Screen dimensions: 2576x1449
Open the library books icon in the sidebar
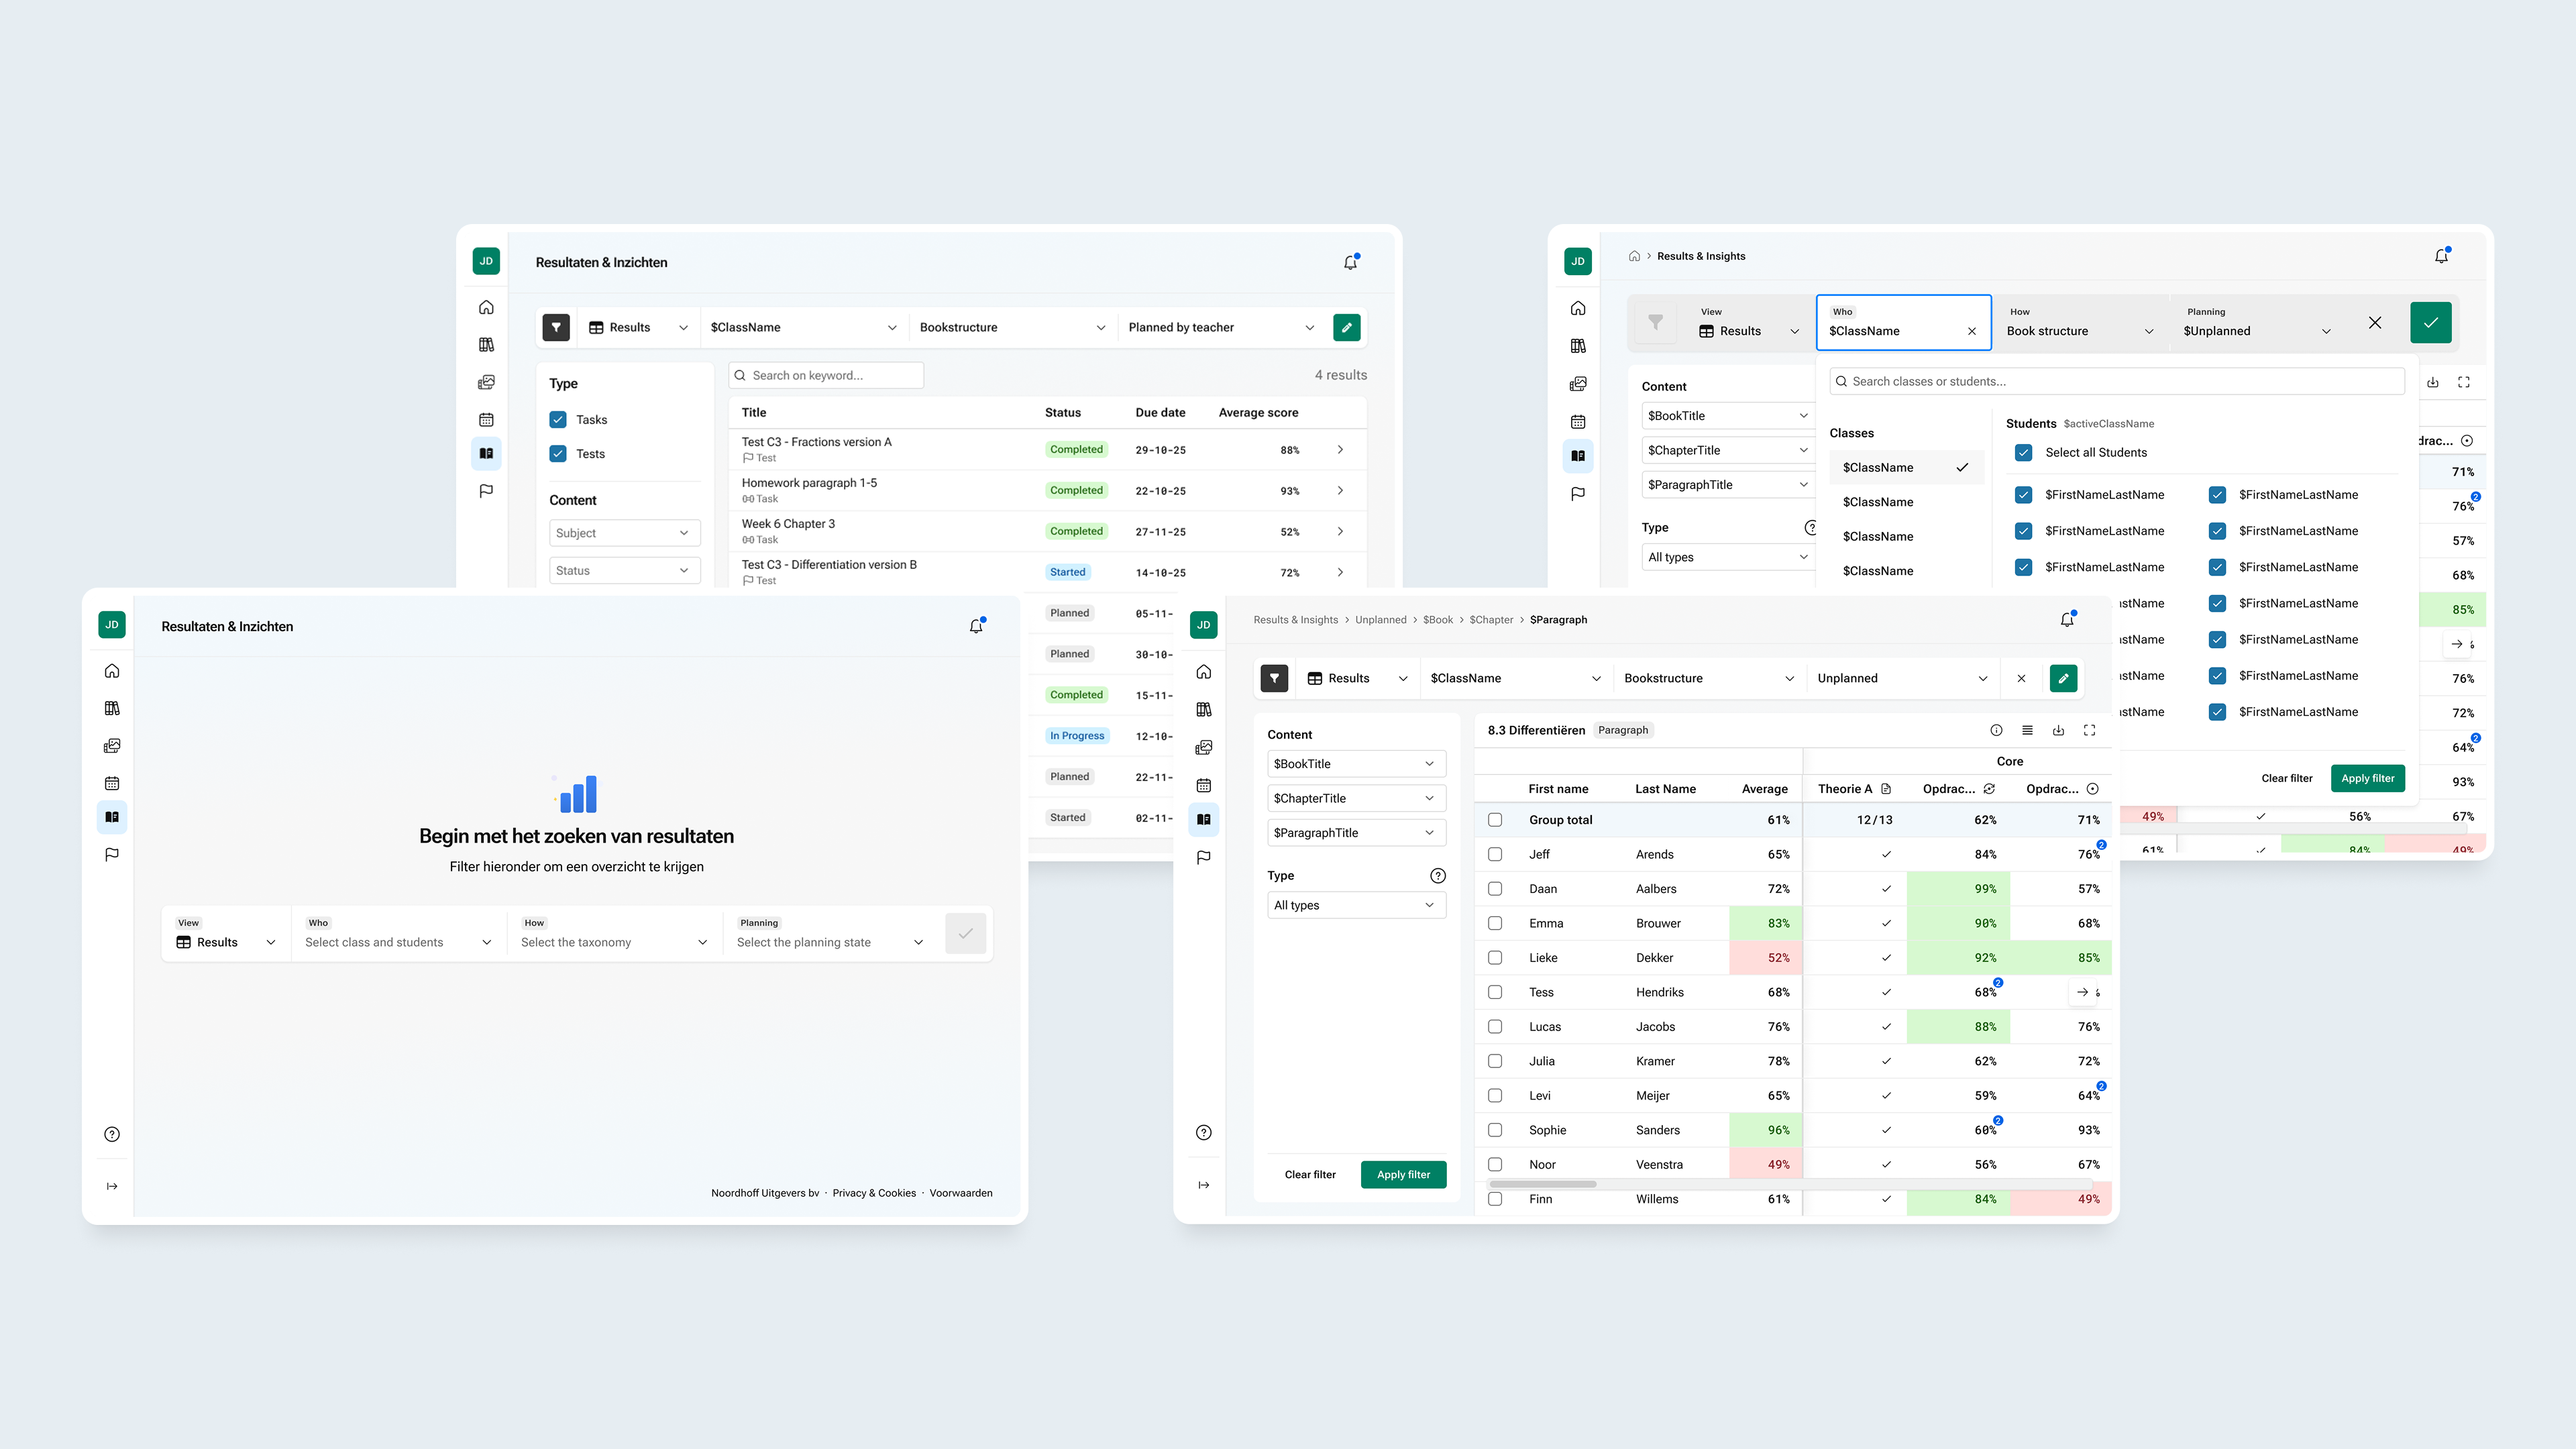pyautogui.click(x=486, y=344)
